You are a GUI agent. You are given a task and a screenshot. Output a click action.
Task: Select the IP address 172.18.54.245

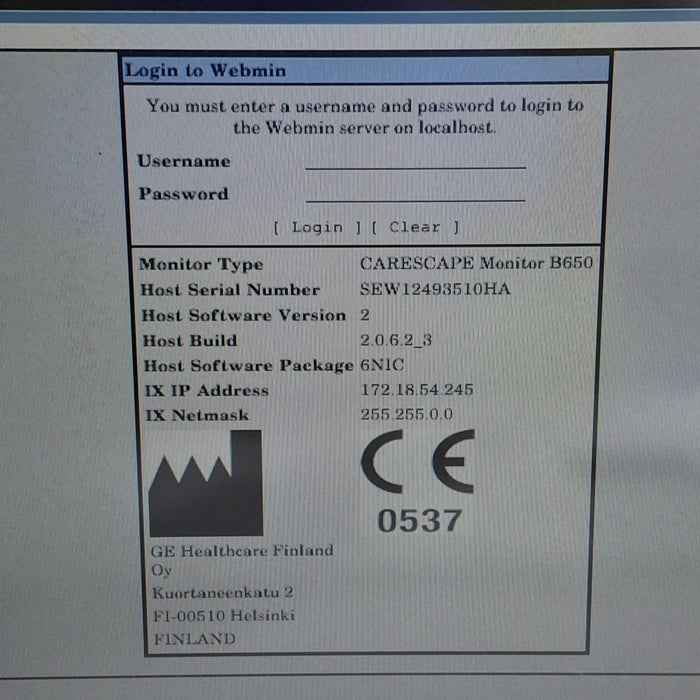[x=417, y=390]
